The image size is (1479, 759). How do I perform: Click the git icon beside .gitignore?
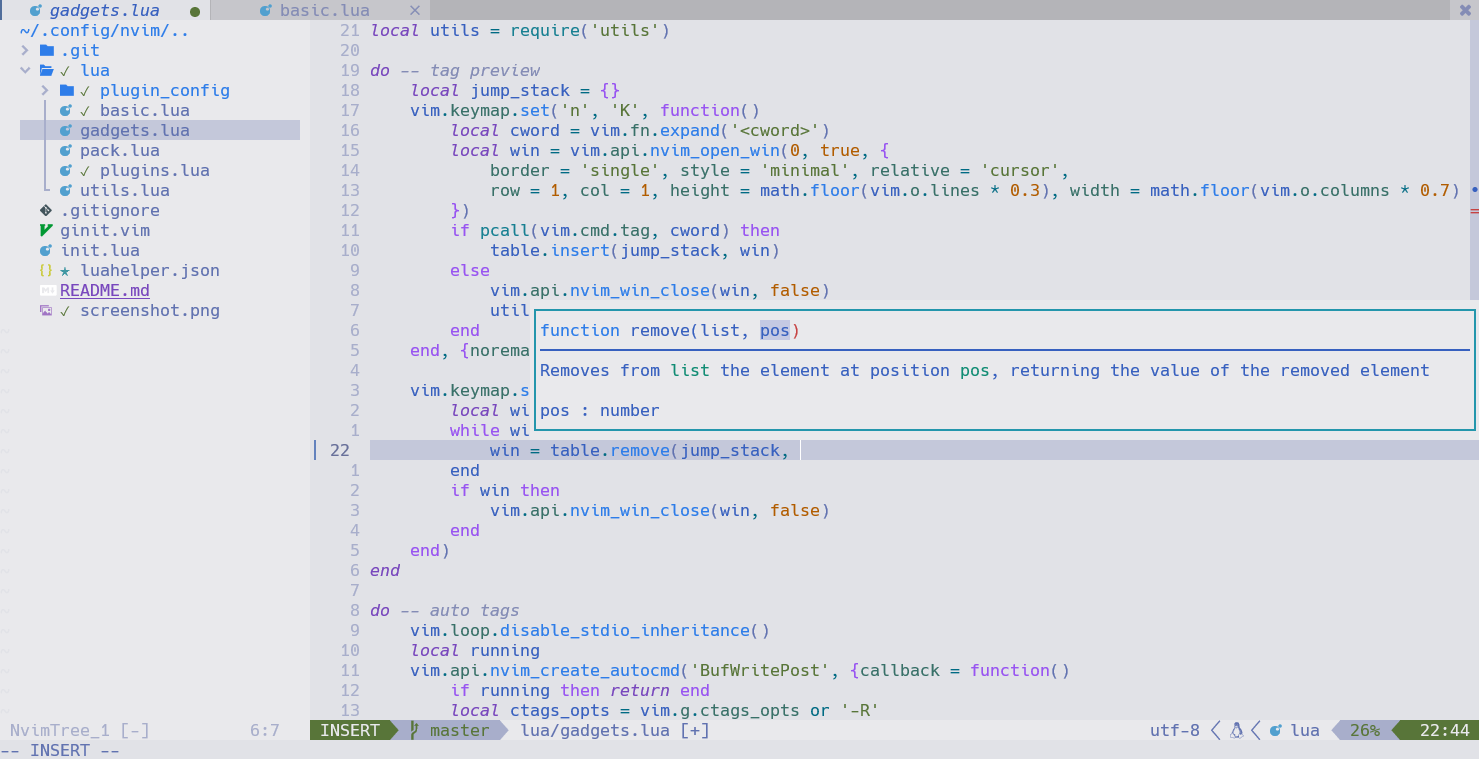pos(45,210)
